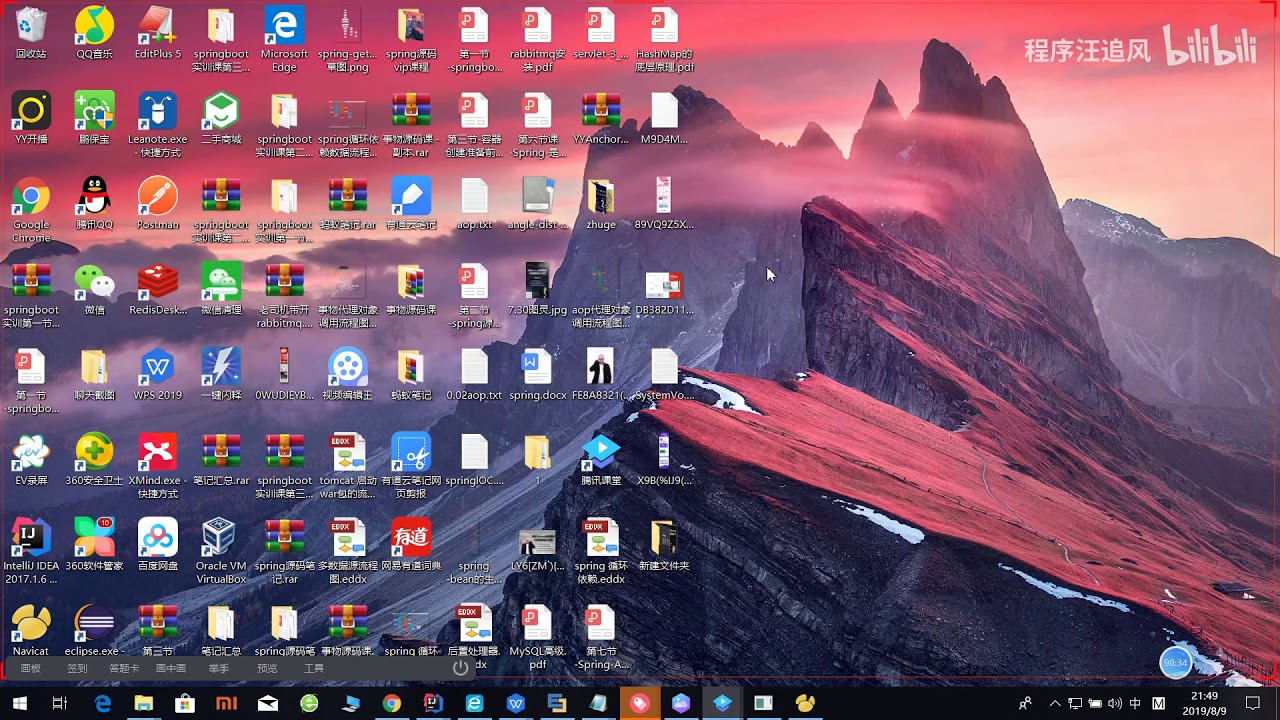This screenshot has height=720, width=1280.
Task: Select the Oracle VM VirtualBox shortcut
Action: pyautogui.click(x=221, y=551)
